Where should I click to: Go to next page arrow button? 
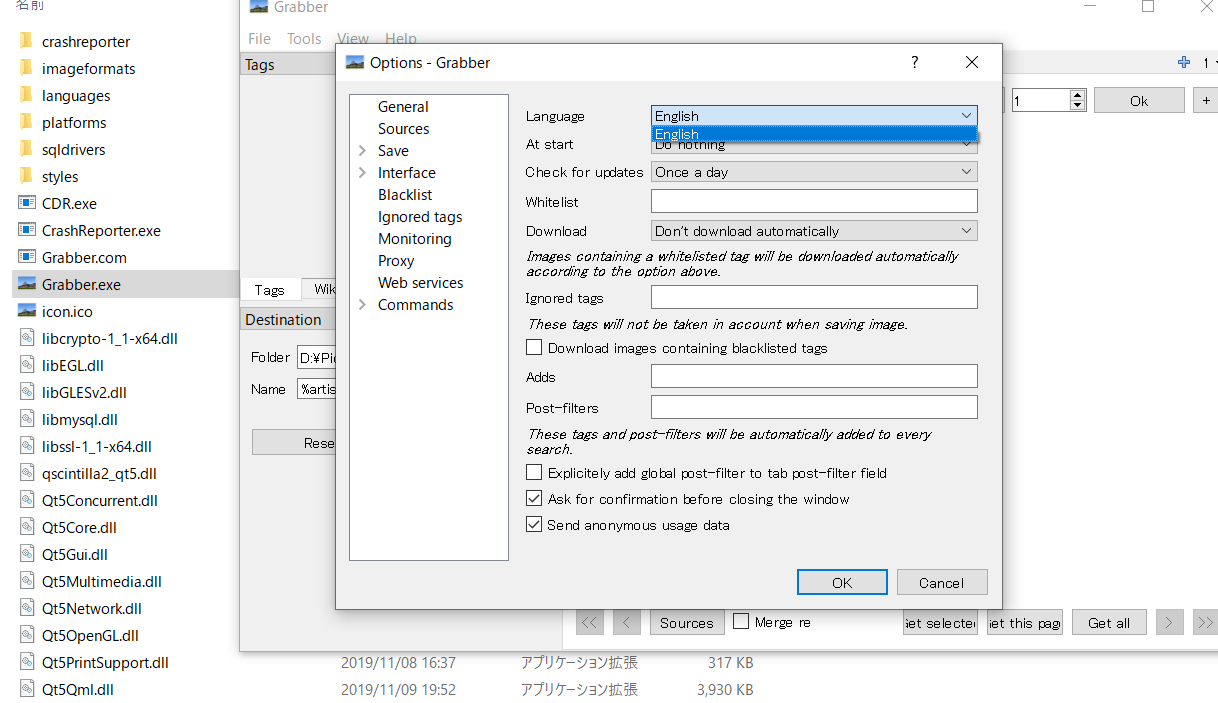(1168, 622)
